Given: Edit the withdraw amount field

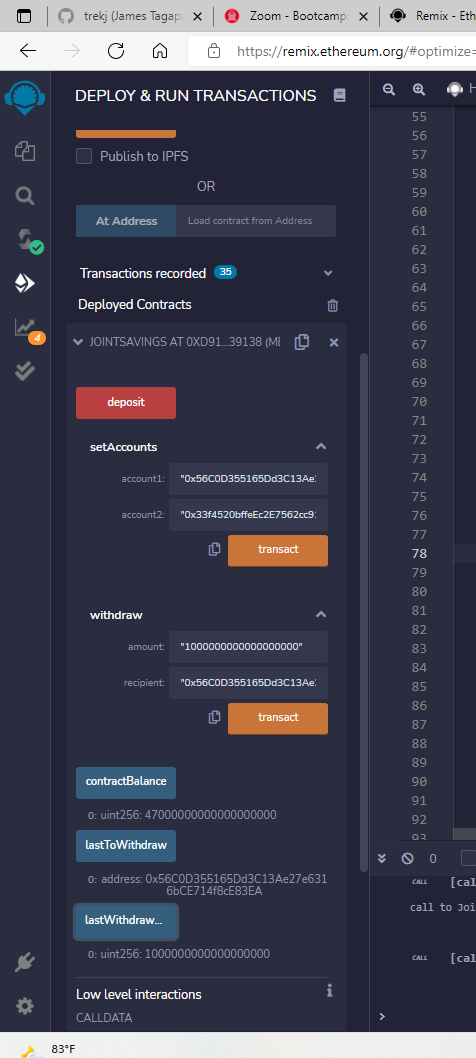Looking at the screenshot, I should point(248,647).
